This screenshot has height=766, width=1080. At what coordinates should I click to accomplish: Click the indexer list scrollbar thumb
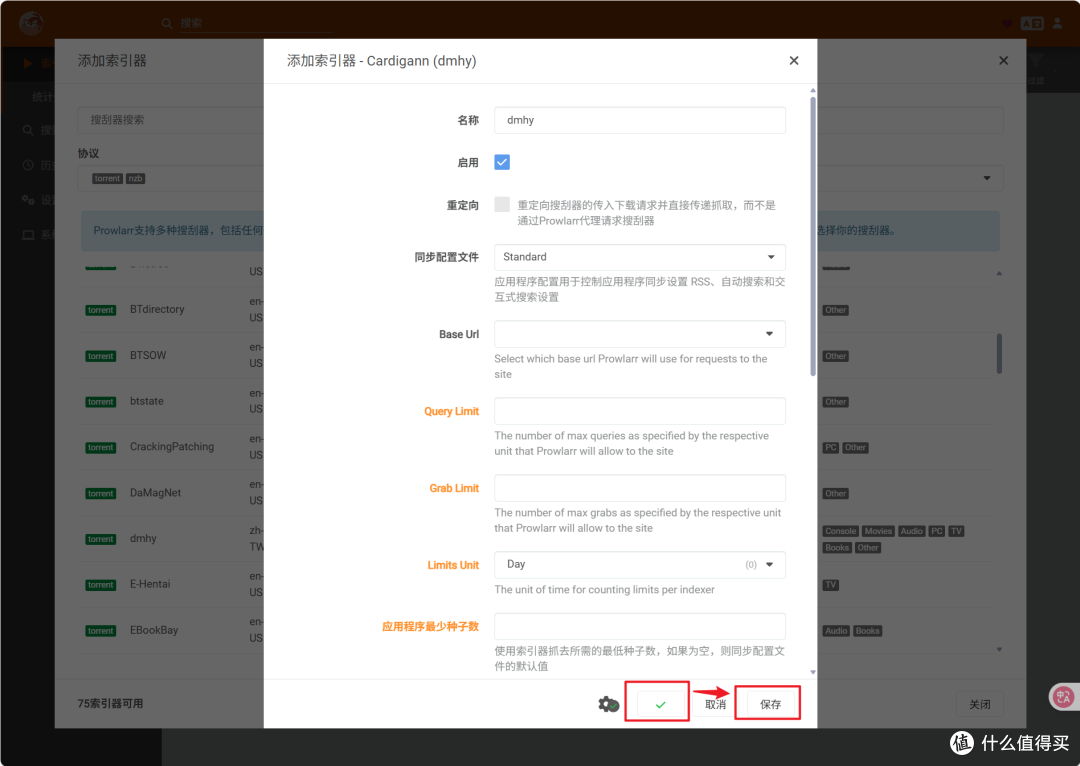click(x=999, y=353)
